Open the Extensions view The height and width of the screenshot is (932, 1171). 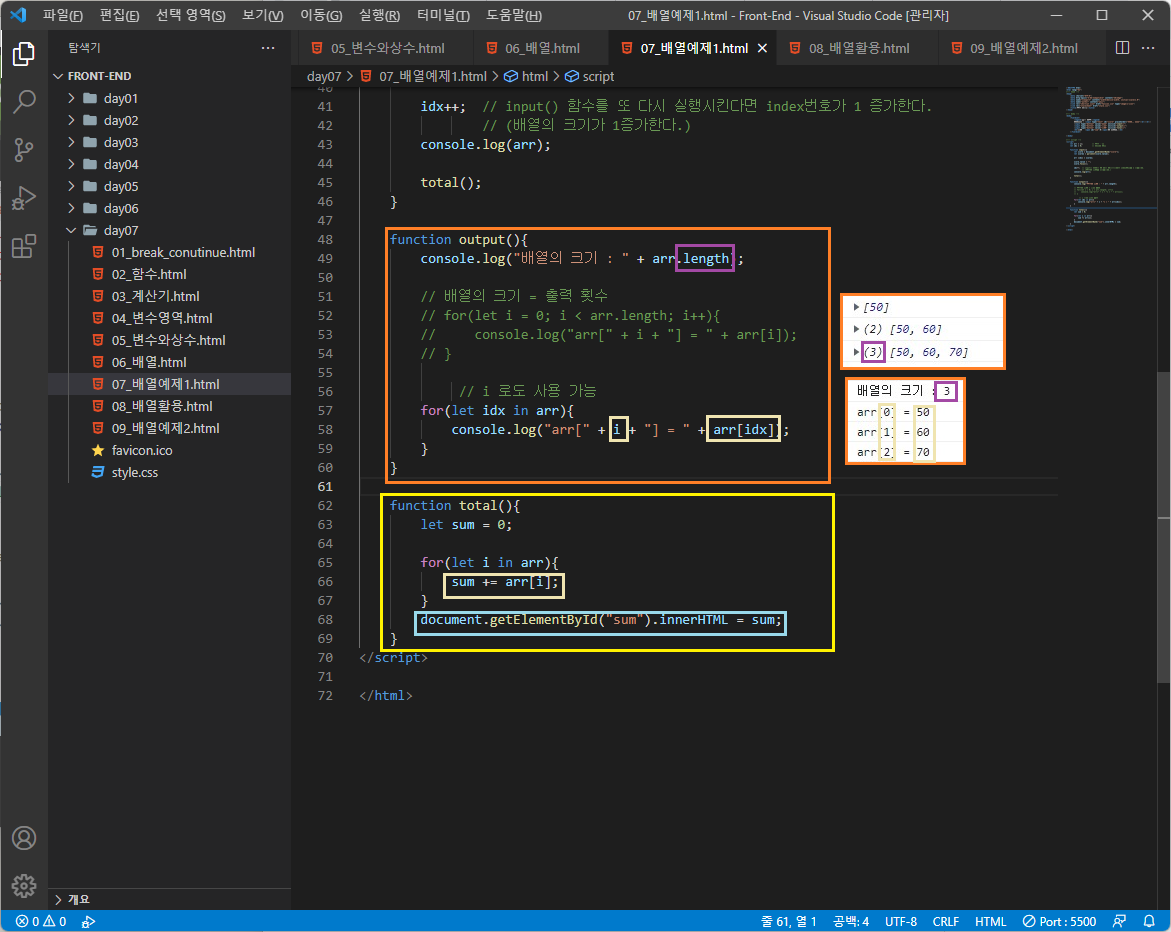pos(24,246)
